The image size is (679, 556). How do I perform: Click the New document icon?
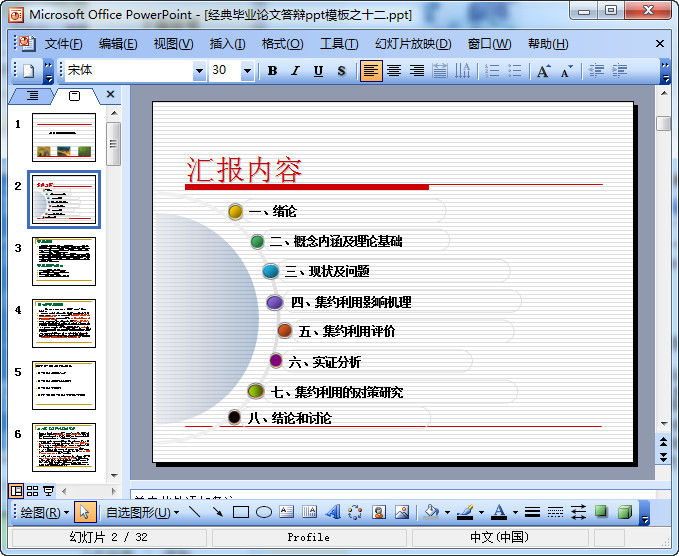(x=29, y=71)
